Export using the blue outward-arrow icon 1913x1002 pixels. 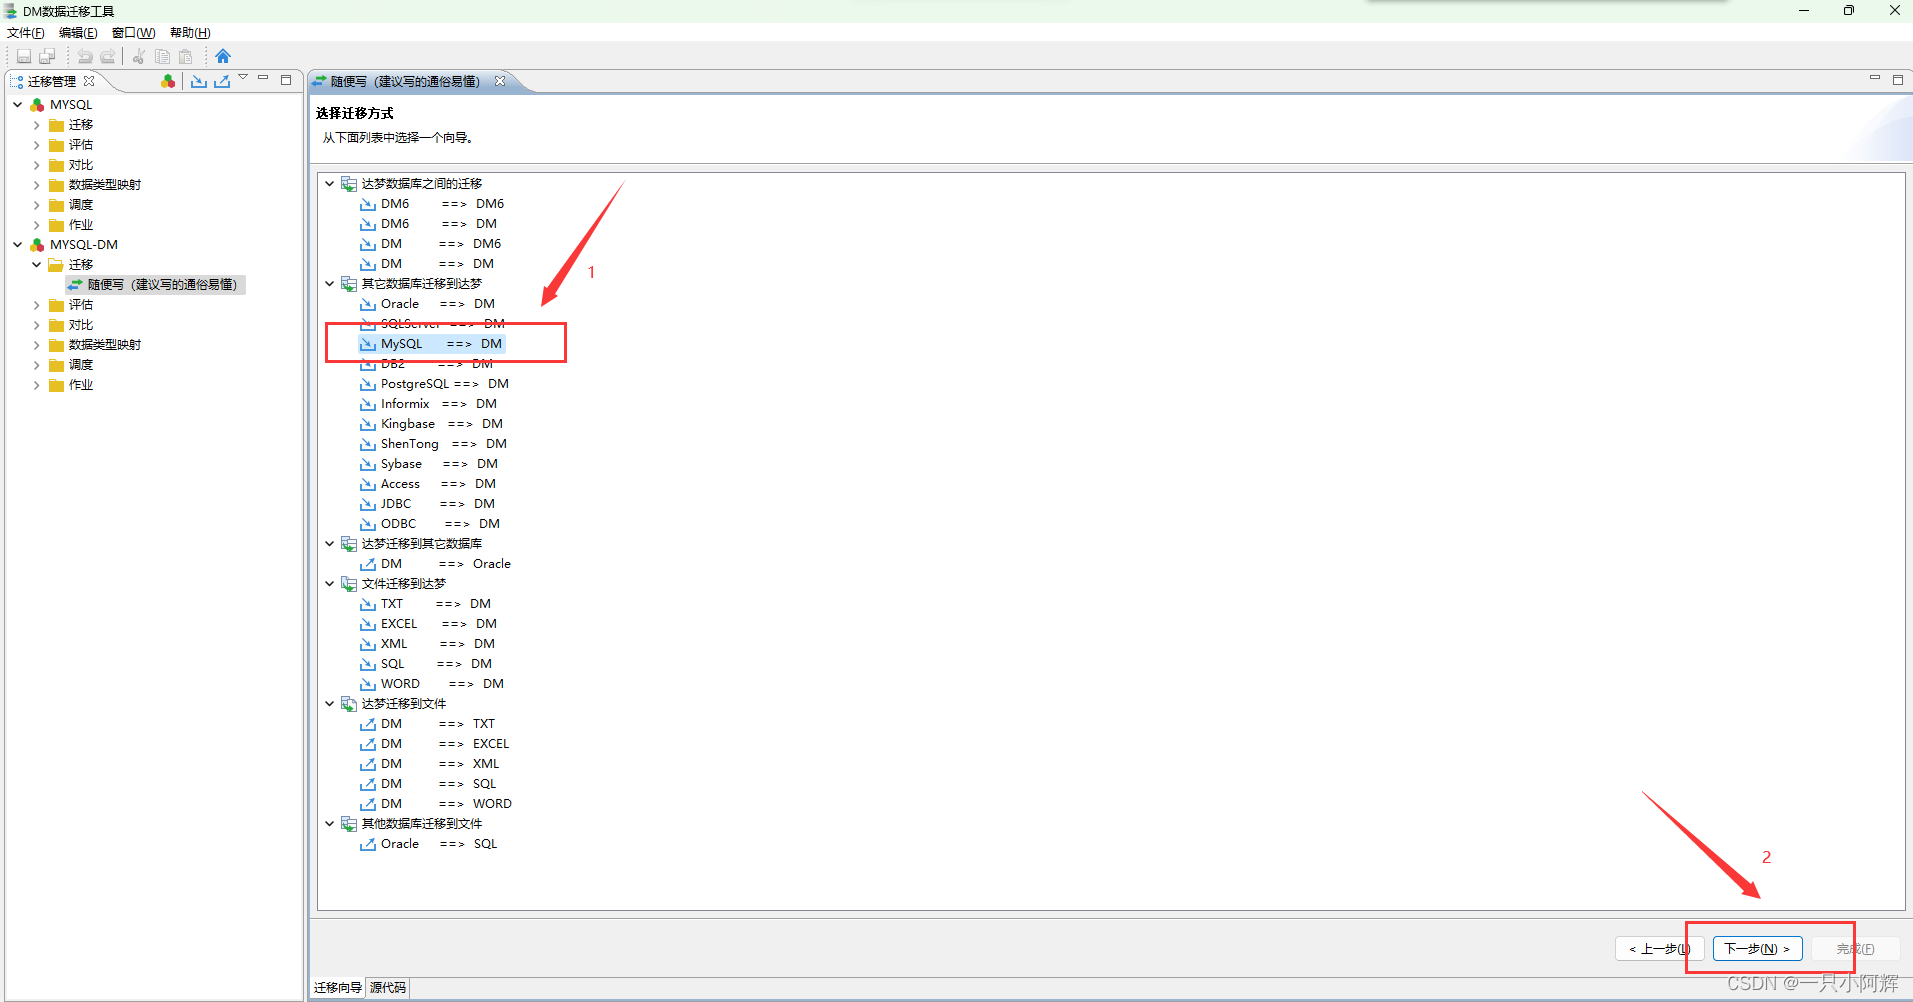point(221,81)
